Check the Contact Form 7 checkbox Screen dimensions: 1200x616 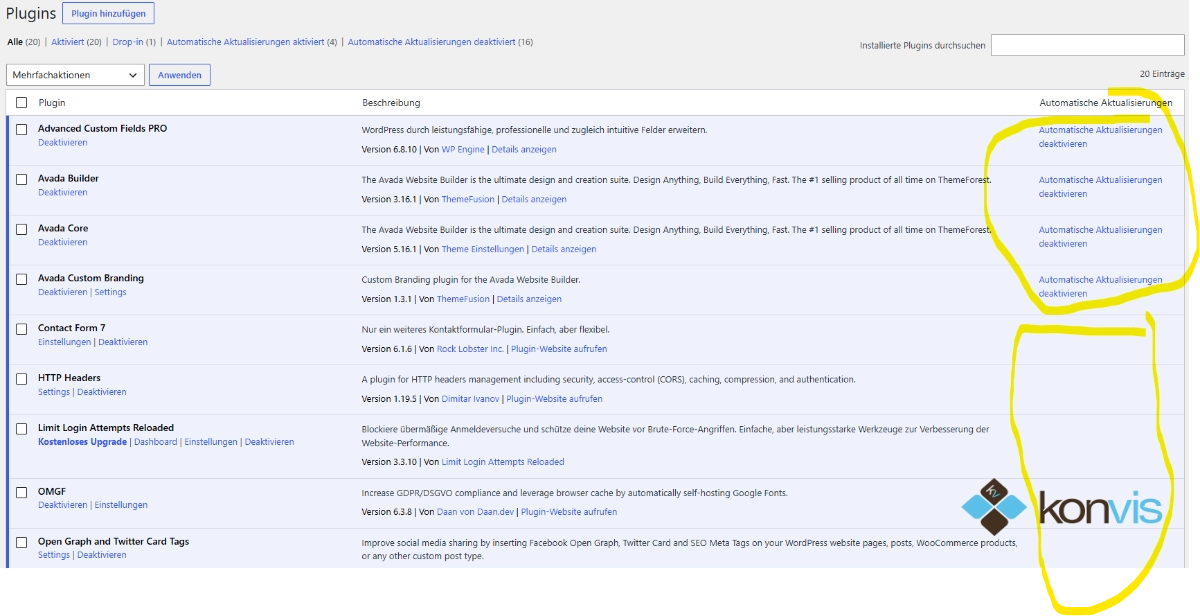pyautogui.click(x=21, y=329)
